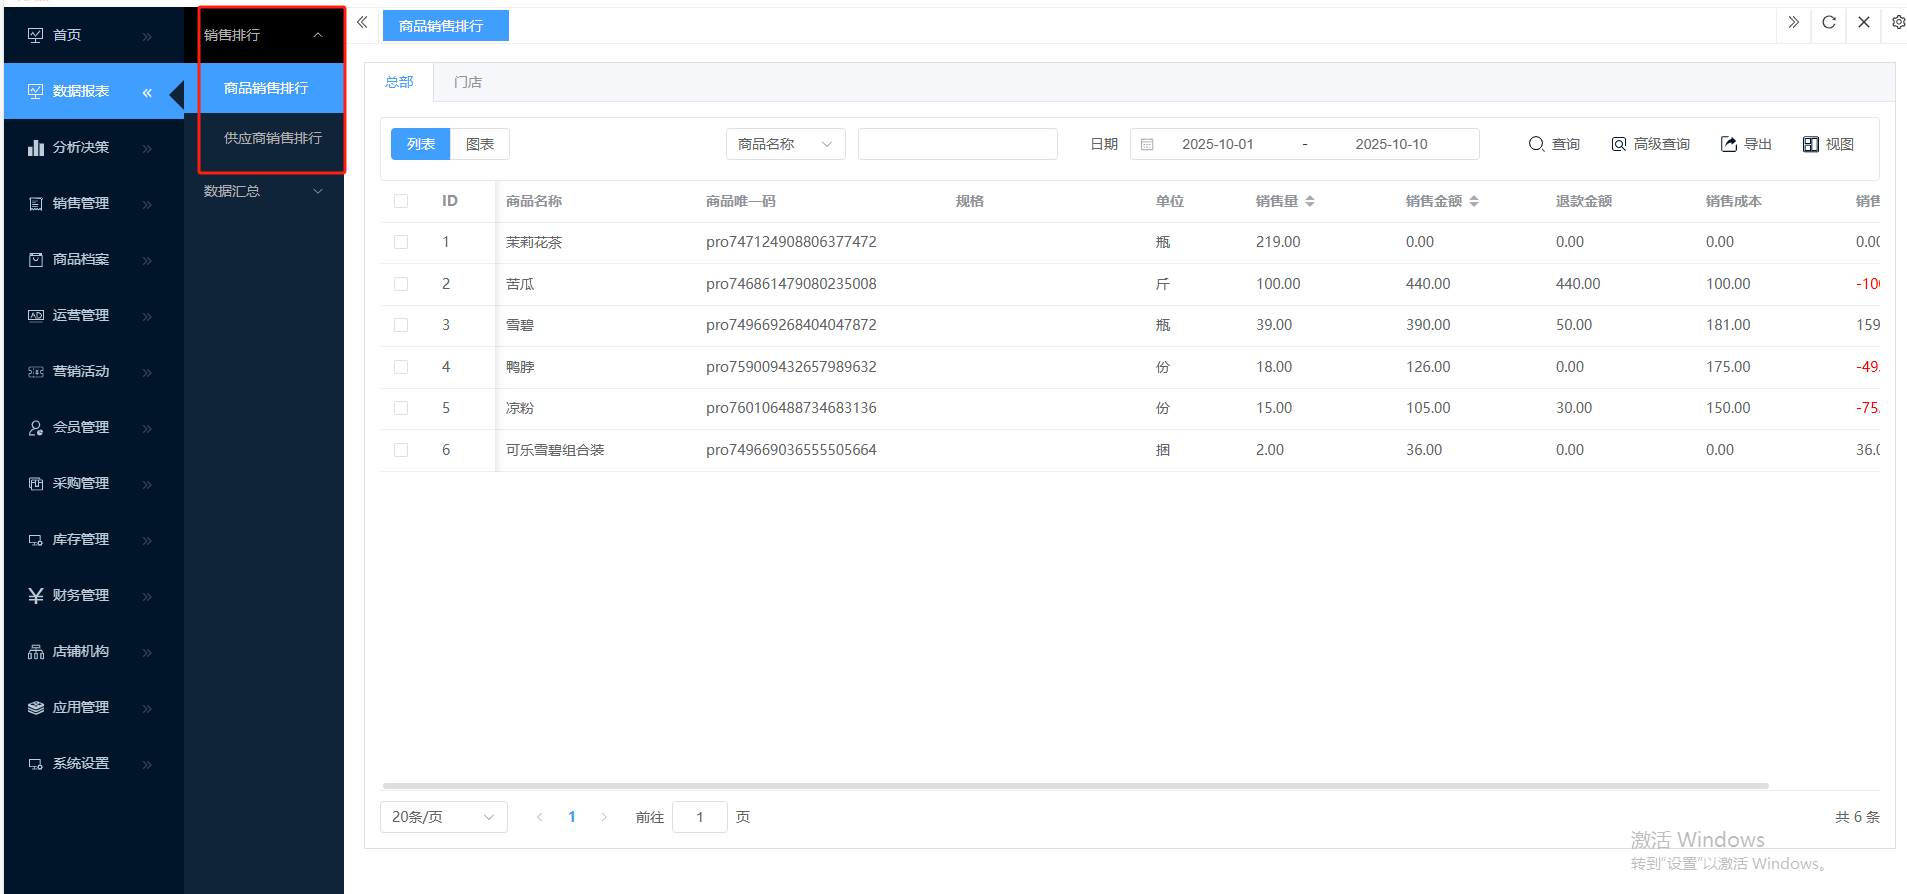Viewport: 1907px width, 894px height.
Task: Open 供应商销售排行 menu item
Action: click(272, 138)
